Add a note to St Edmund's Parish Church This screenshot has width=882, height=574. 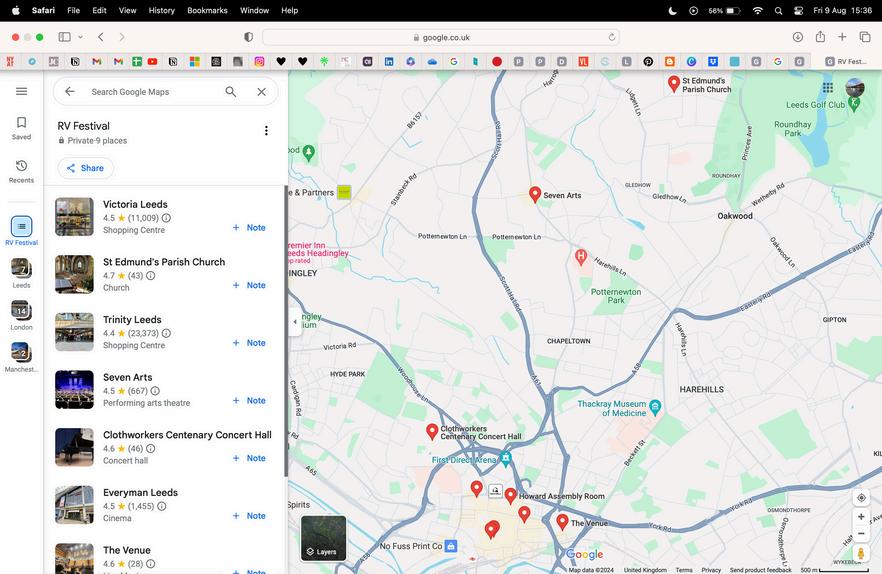point(249,285)
